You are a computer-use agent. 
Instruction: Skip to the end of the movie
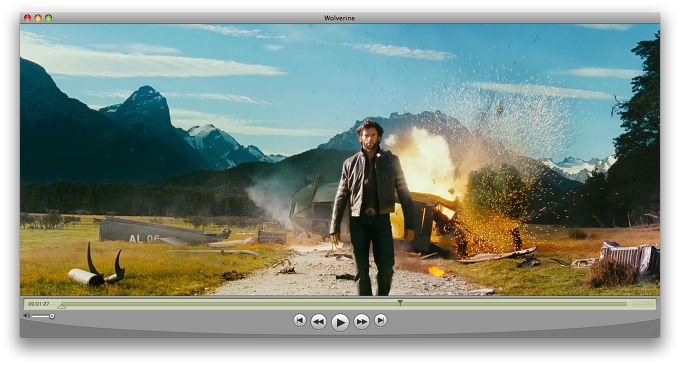(380, 320)
